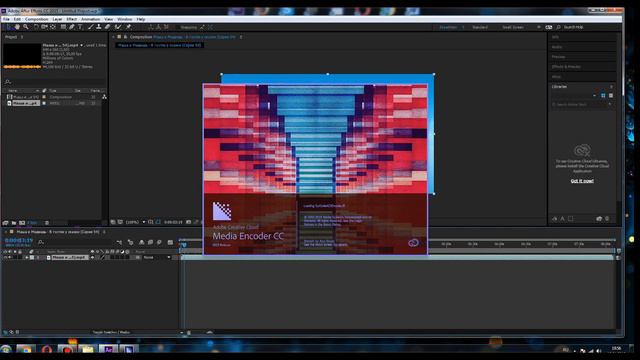Switch to the Small Screen workspace
Viewport: 640px width, 360px height.
tap(513, 27)
